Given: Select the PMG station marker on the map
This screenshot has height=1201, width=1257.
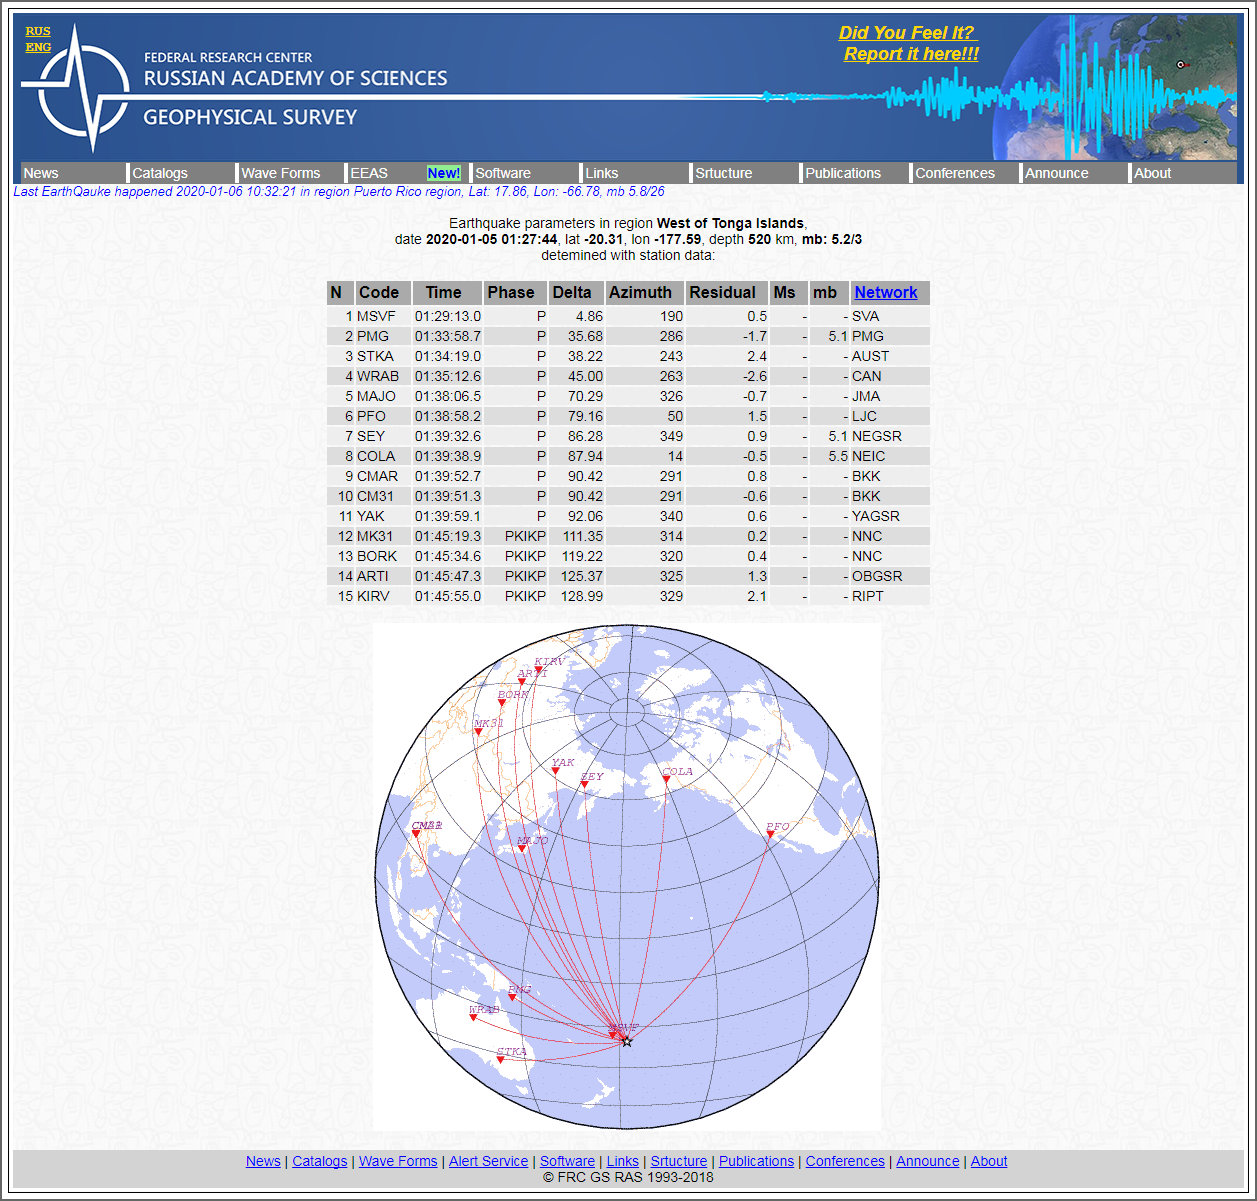Looking at the screenshot, I should [512, 998].
